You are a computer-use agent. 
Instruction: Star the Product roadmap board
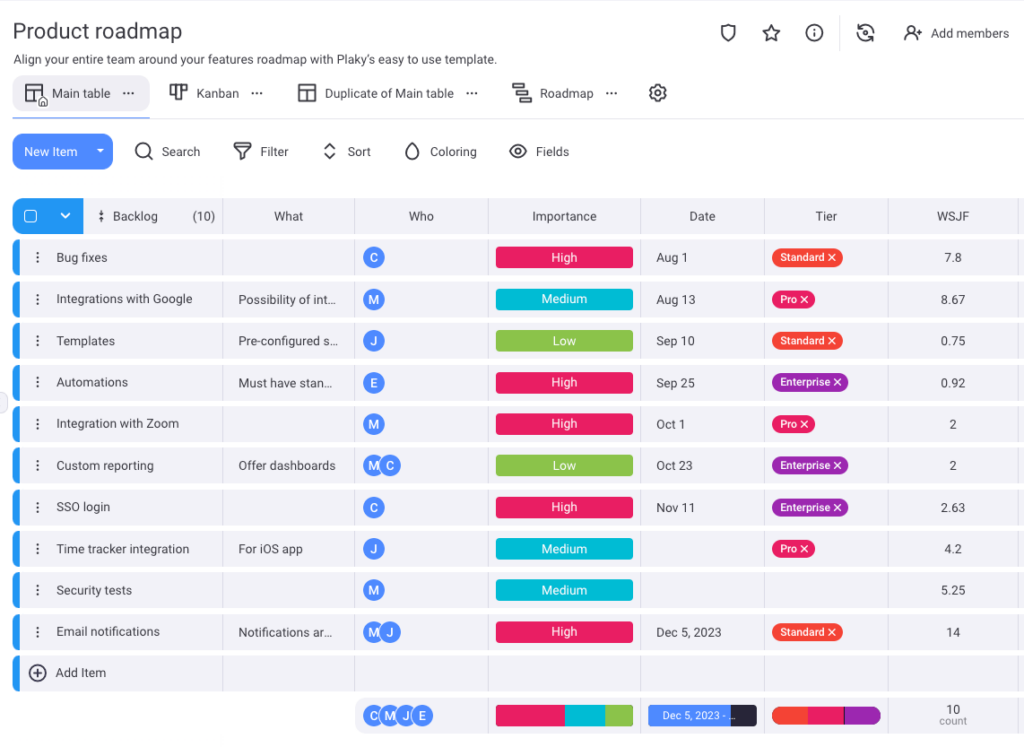click(771, 33)
